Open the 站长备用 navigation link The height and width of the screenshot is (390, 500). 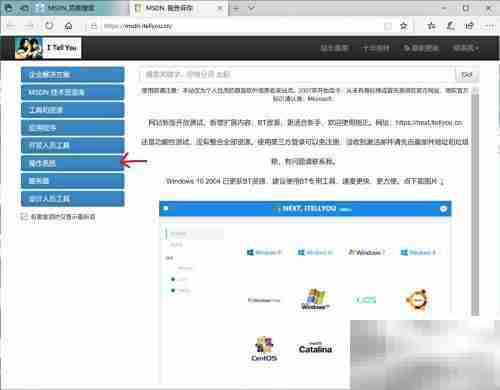click(x=334, y=48)
